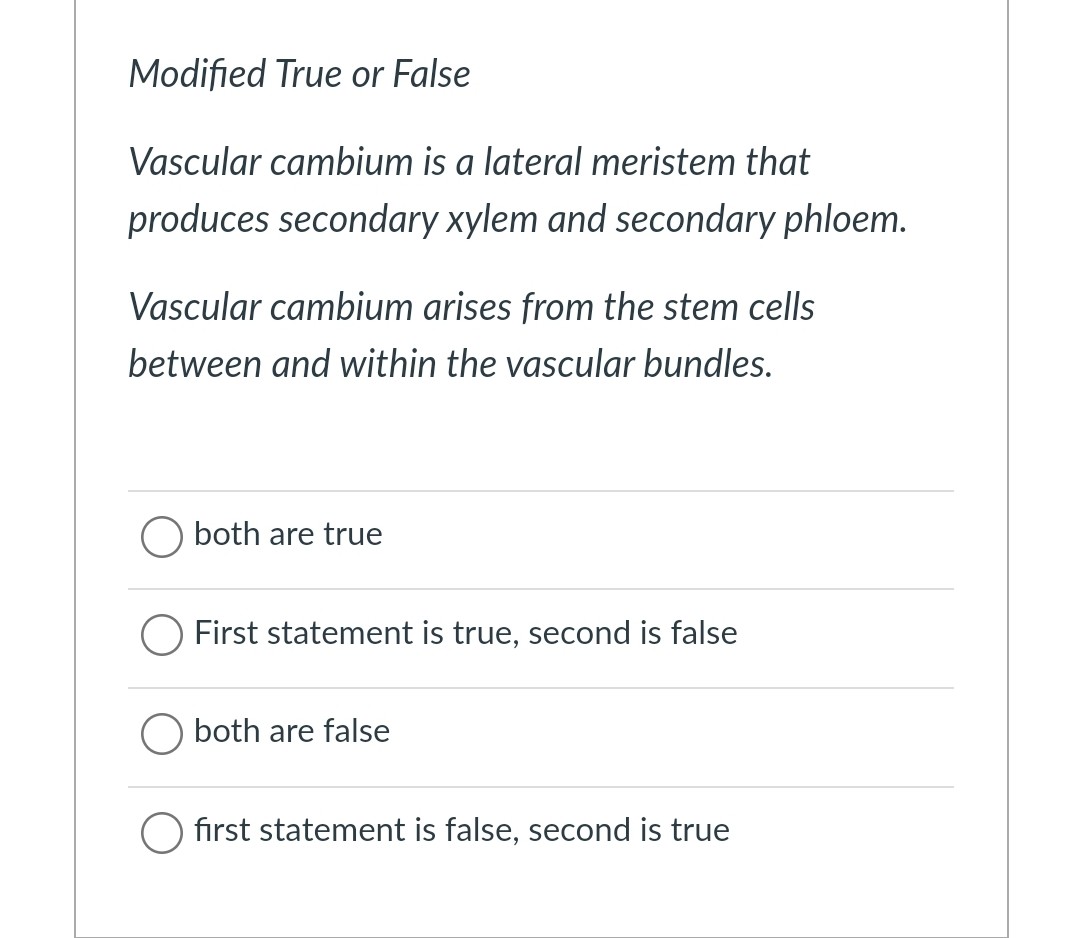Viewport: 1080px width, 938px height.
Task: Click the divider above the answer options
Action: point(541,490)
